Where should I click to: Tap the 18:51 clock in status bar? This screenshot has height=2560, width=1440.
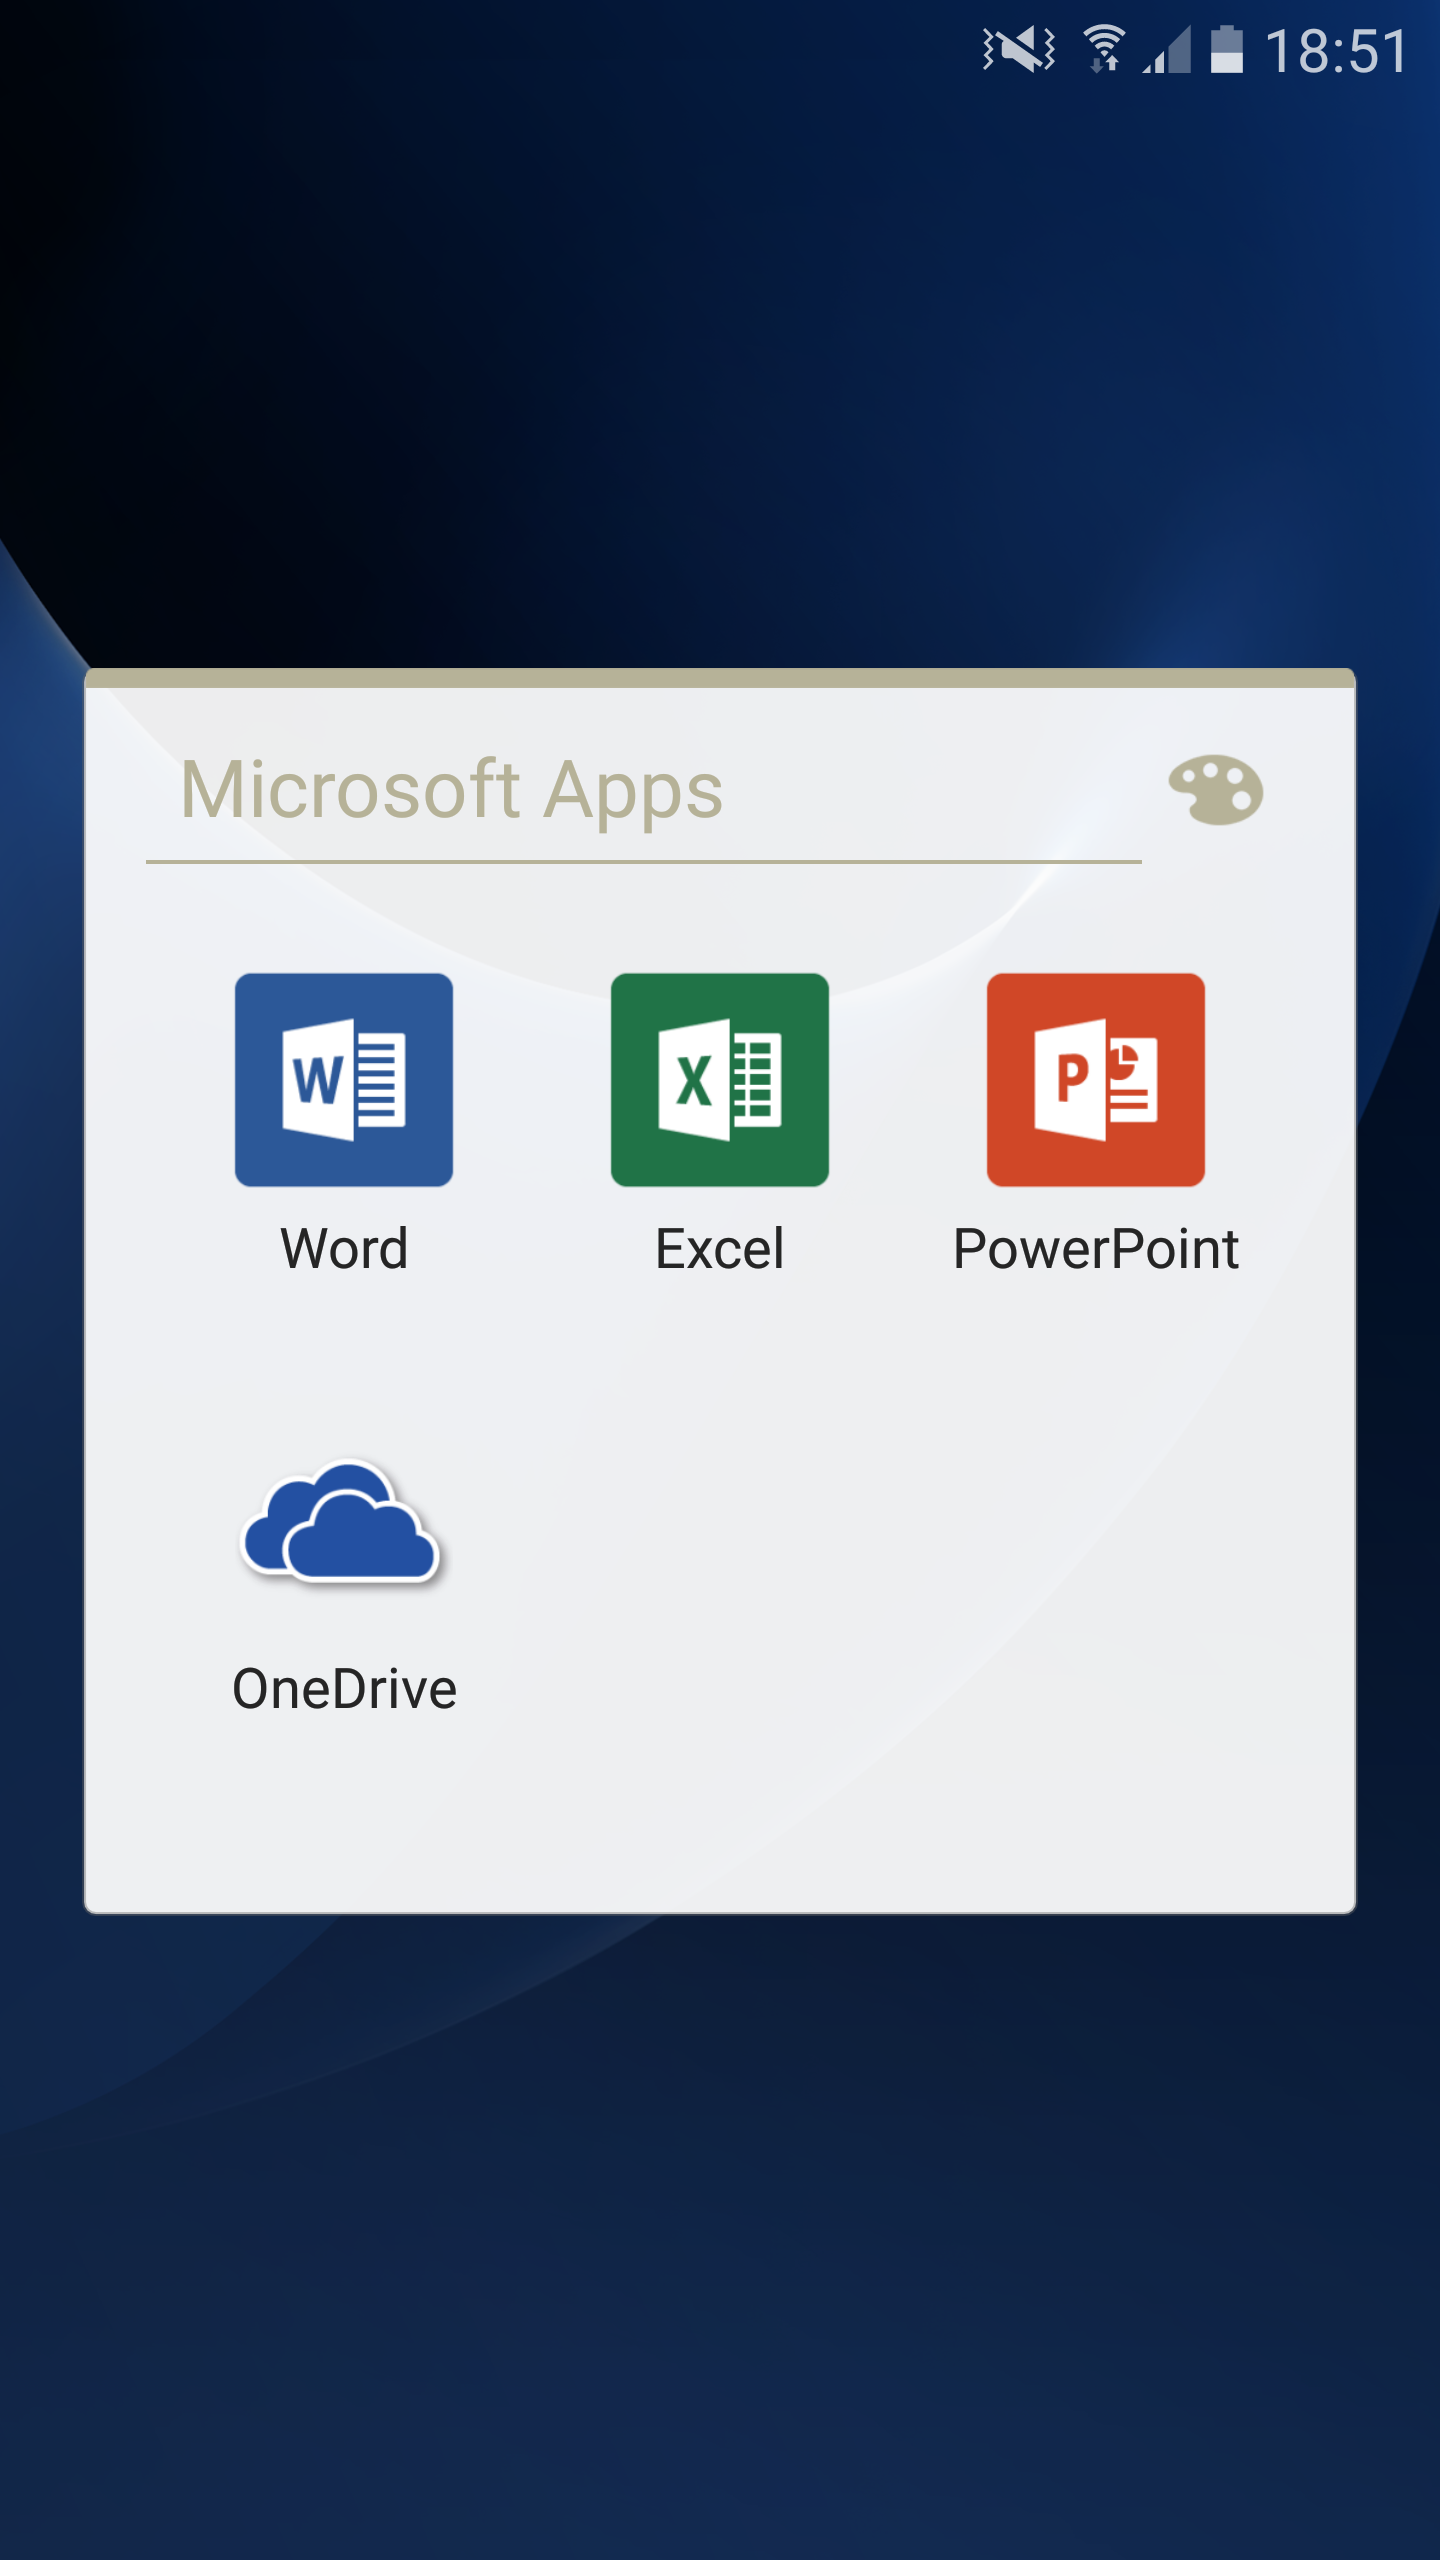[x=1336, y=50]
